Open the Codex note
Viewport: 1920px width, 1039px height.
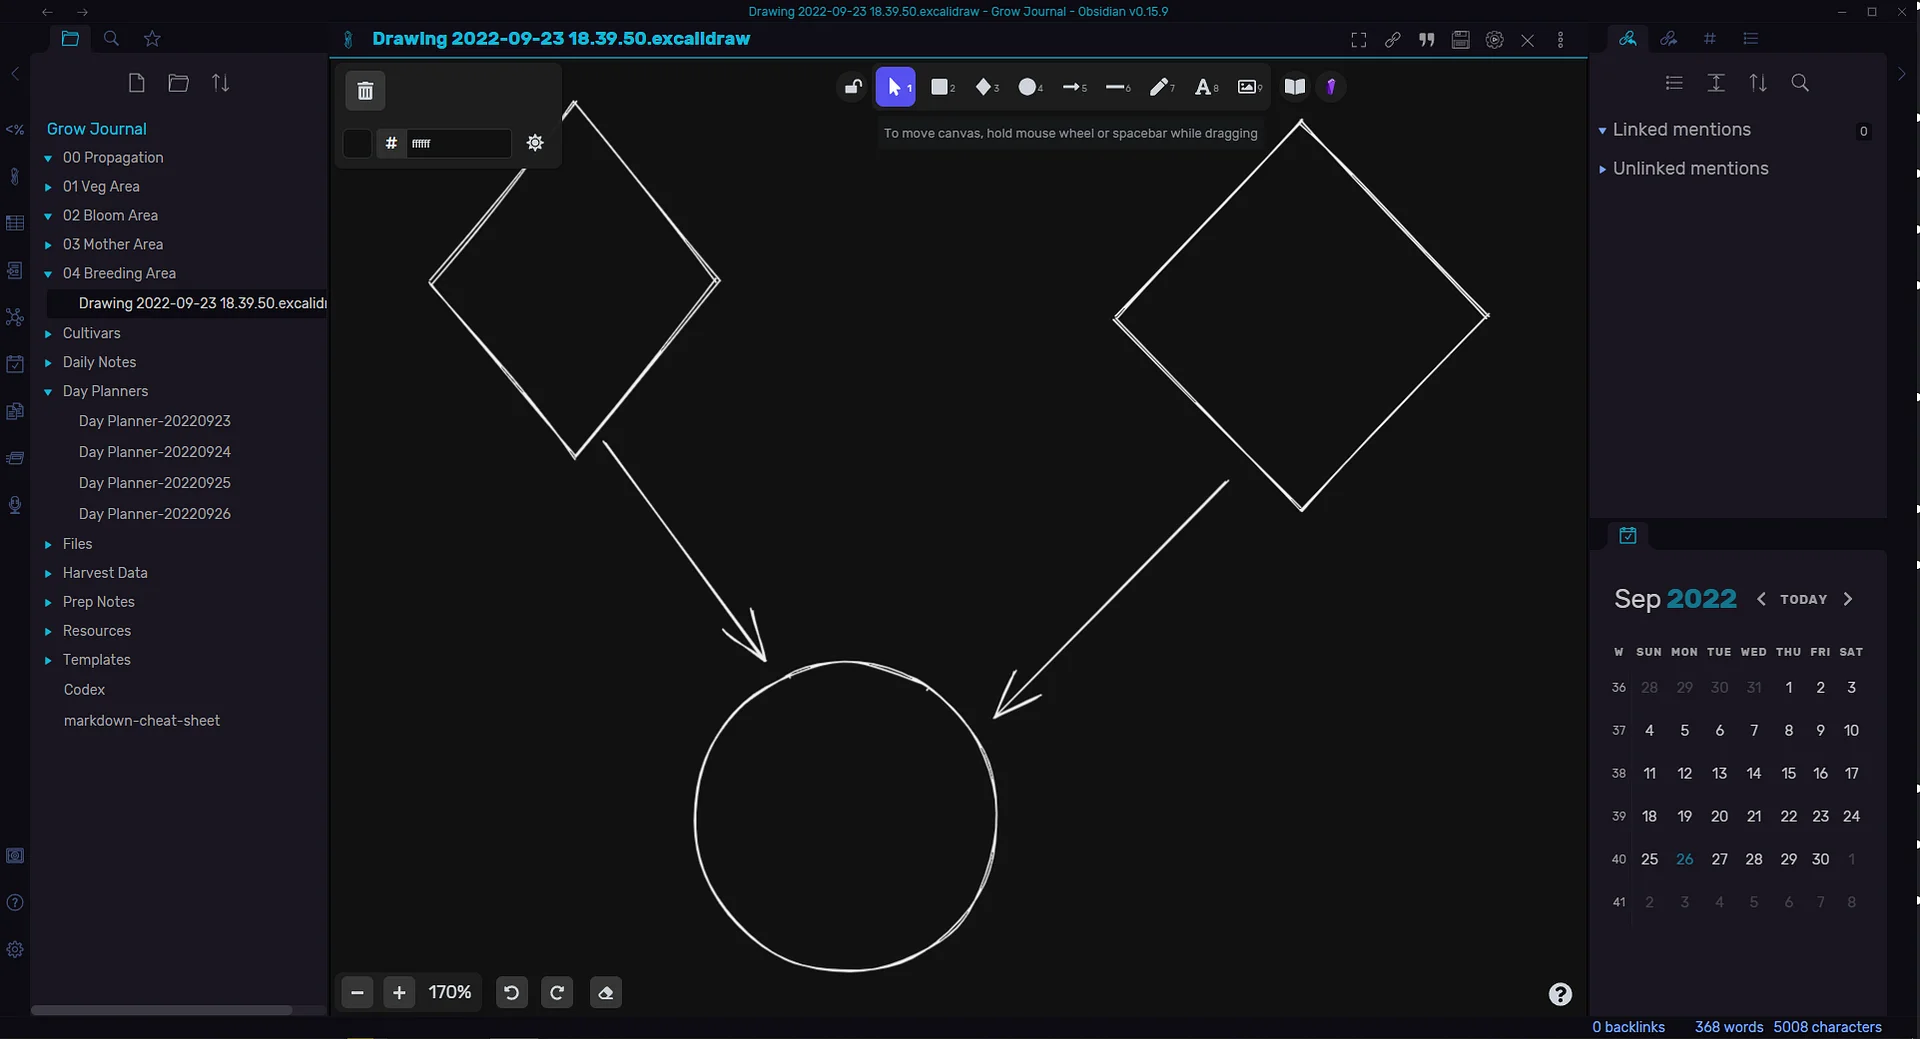(x=84, y=690)
